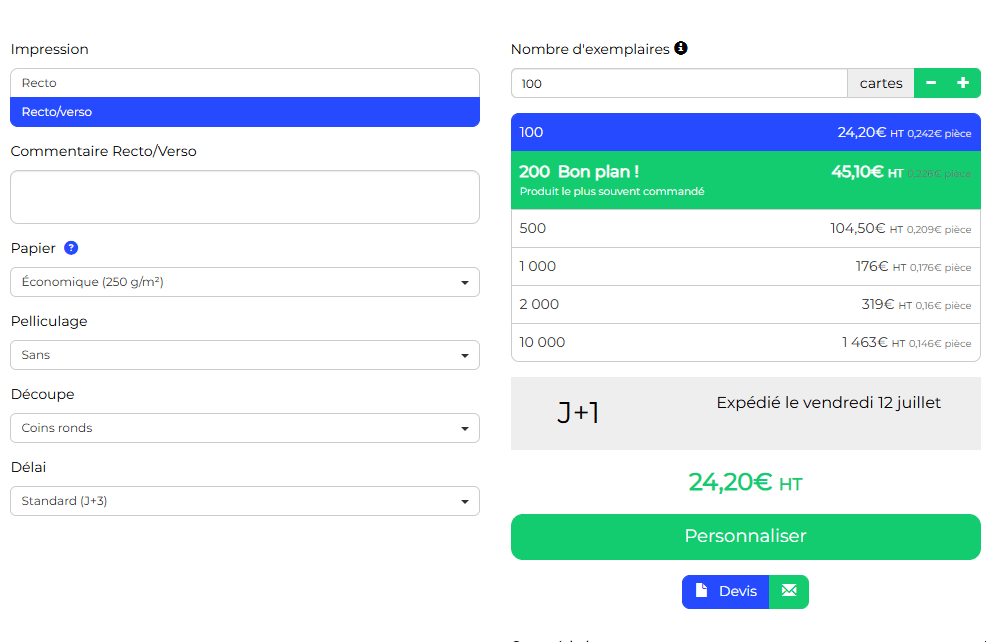Select the 2 000 quantity row
Image resolution: width=986 pixels, height=642 pixels.
(745, 304)
